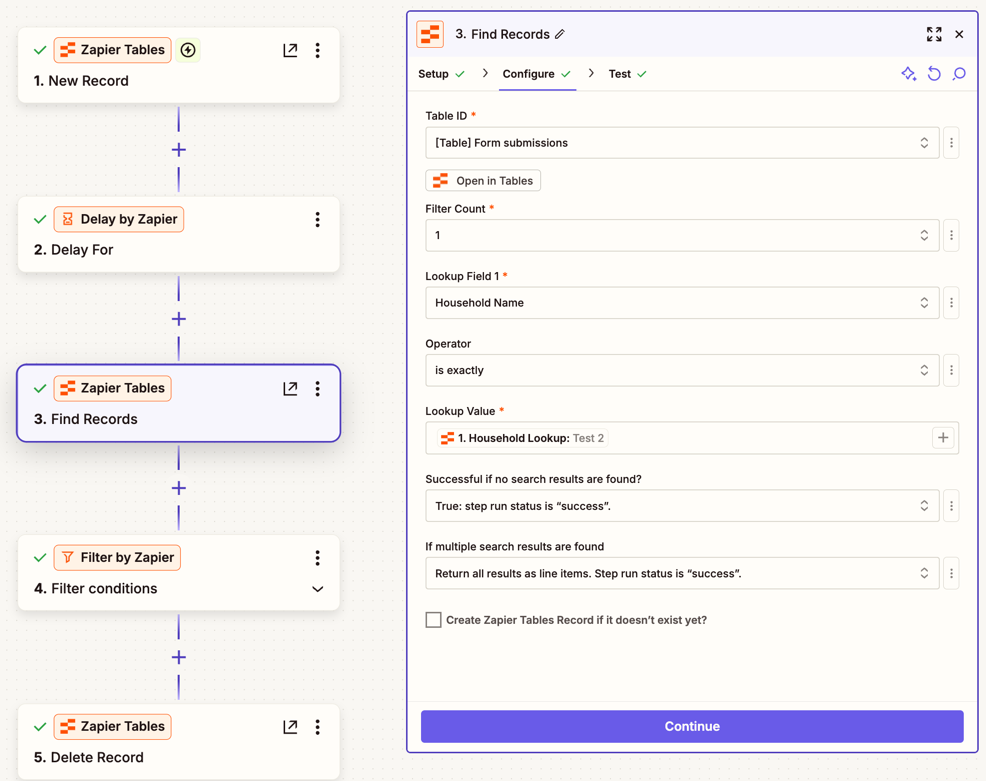Open Filter Count field options menu
Viewport: 986px width, 781px height.
click(951, 235)
